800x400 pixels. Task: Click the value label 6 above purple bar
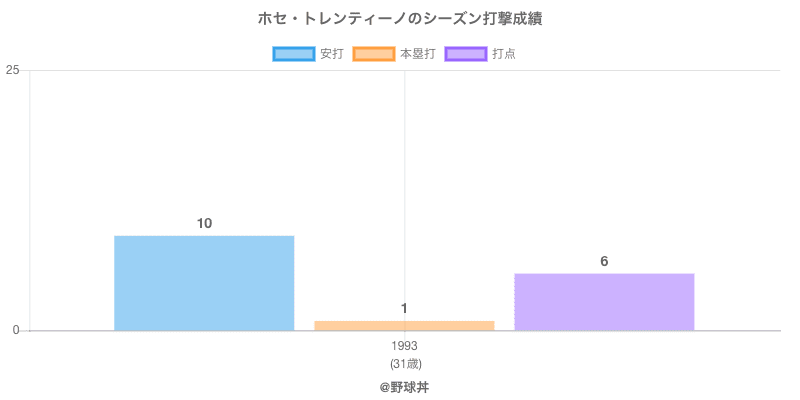tap(604, 261)
